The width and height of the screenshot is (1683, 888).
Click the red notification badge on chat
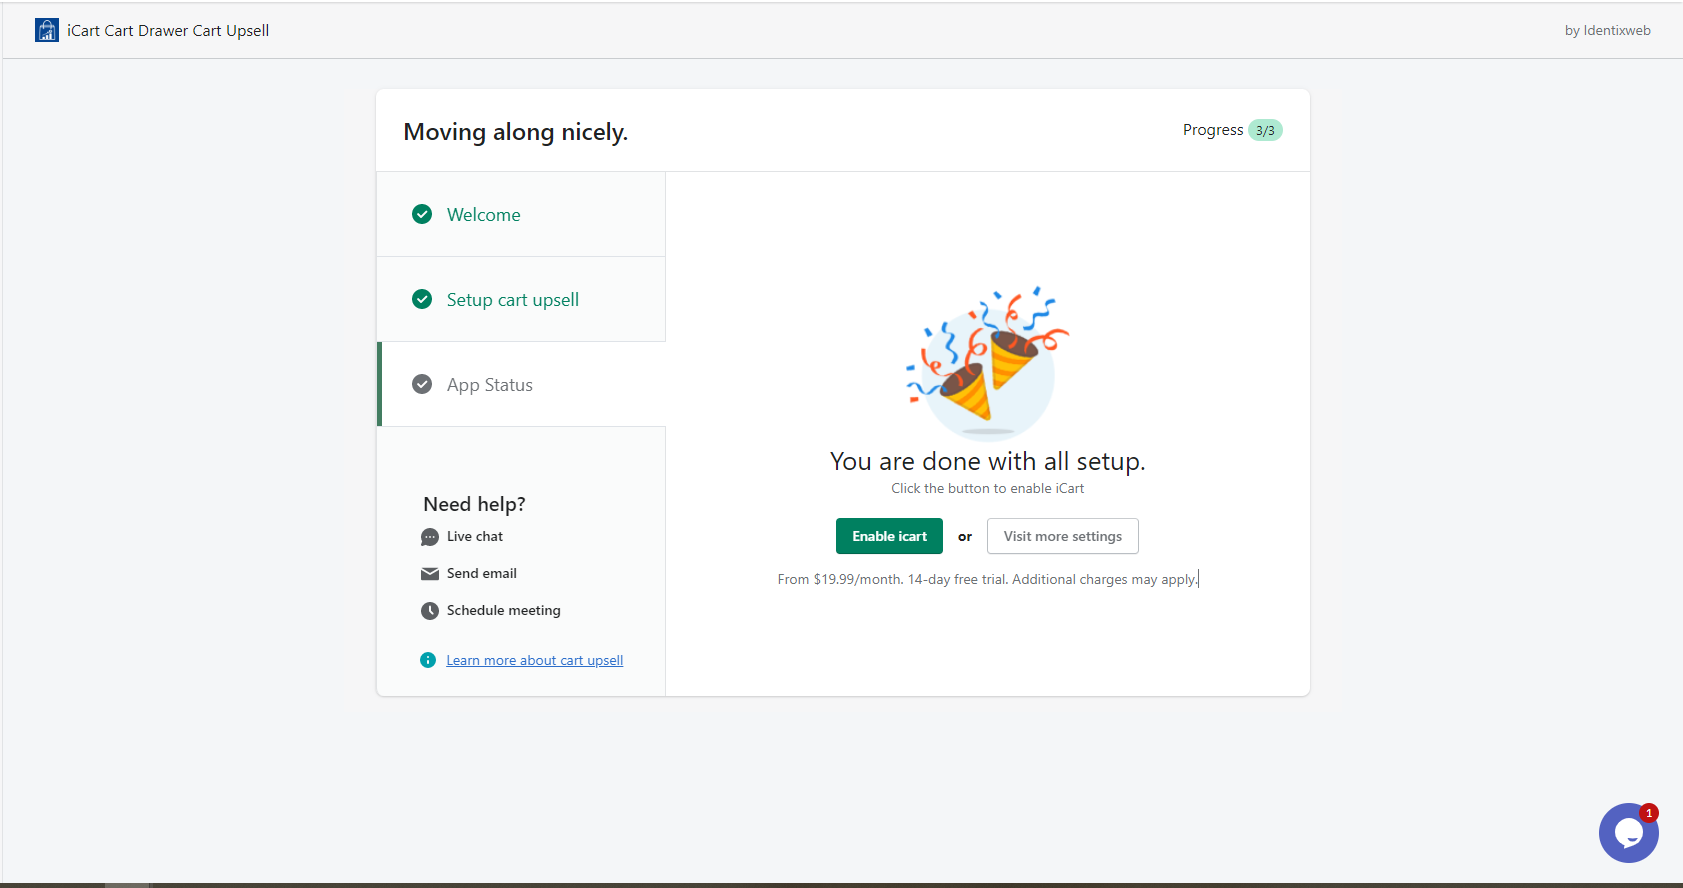(1649, 813)
